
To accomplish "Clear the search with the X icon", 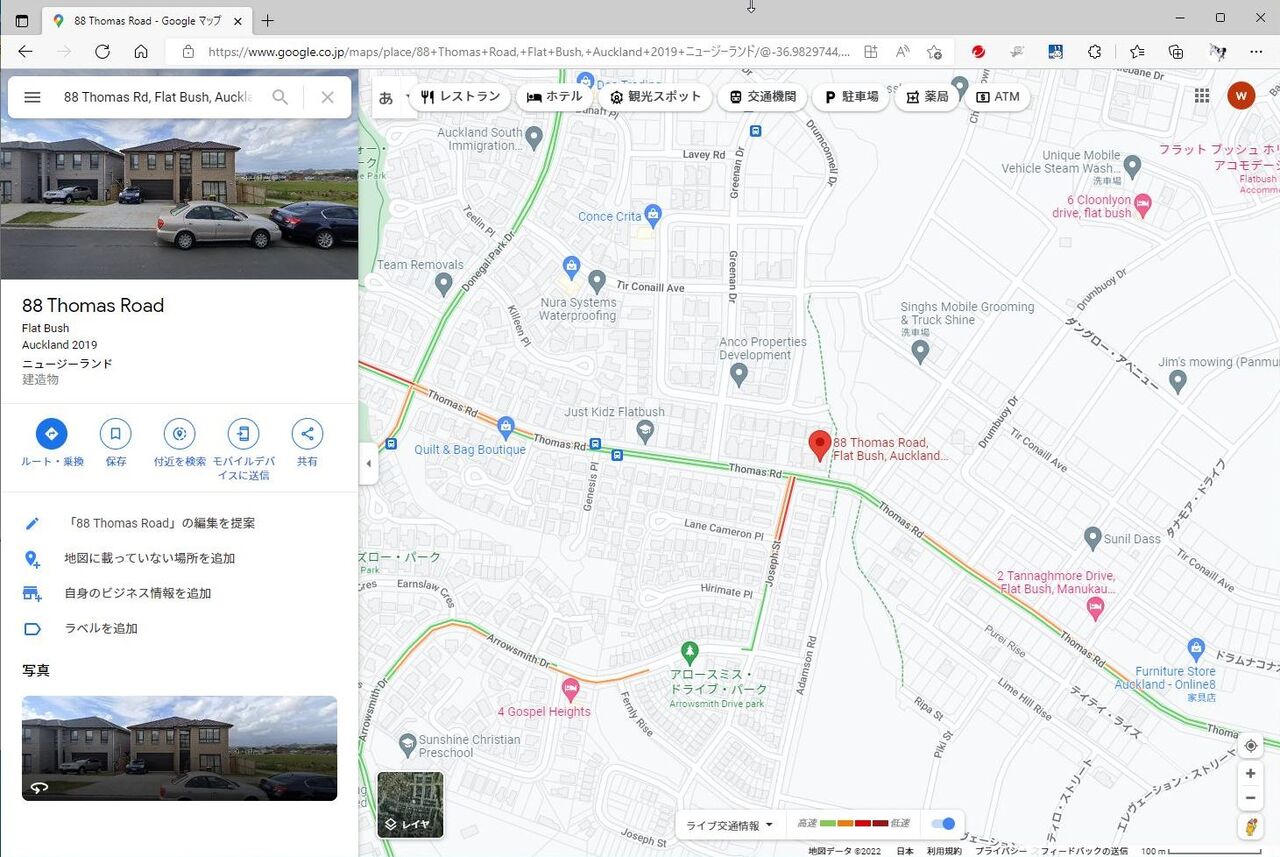I will click(327, 97).
